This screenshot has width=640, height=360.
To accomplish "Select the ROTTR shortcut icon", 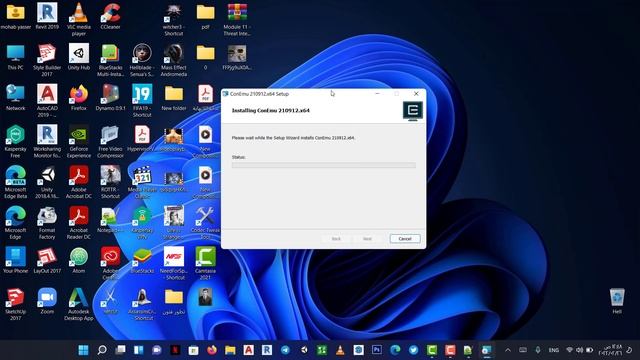I will (110, 182).
